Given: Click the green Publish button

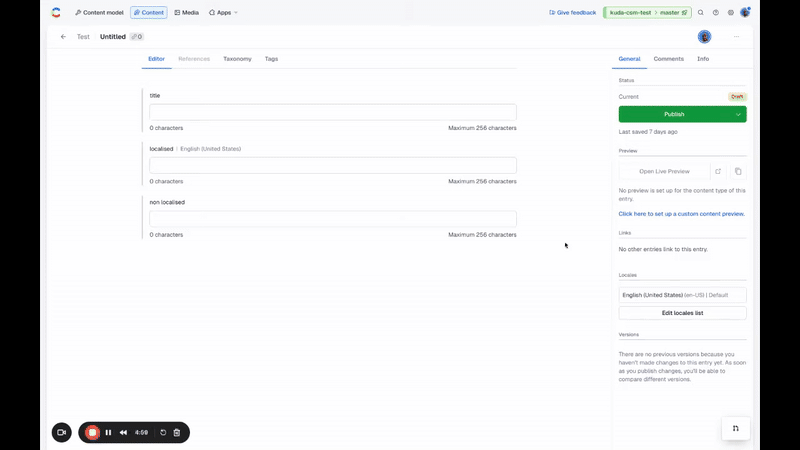Looking at the screenshot, I should pos(674,114).
